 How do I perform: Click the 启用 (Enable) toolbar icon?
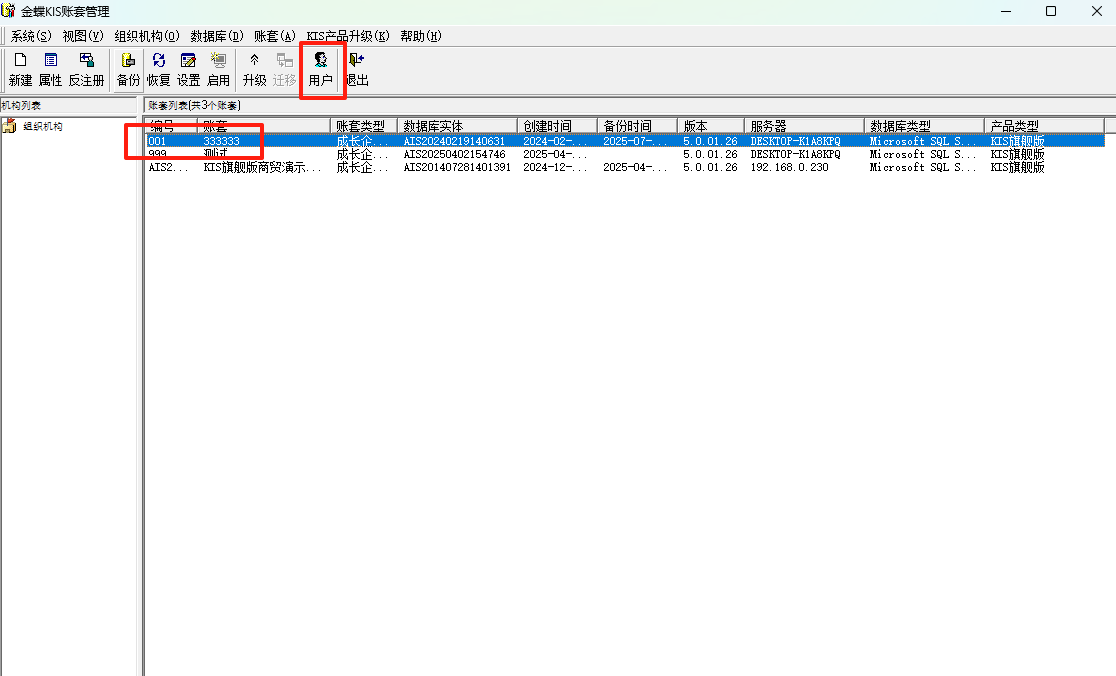click(x=218, y=69)
